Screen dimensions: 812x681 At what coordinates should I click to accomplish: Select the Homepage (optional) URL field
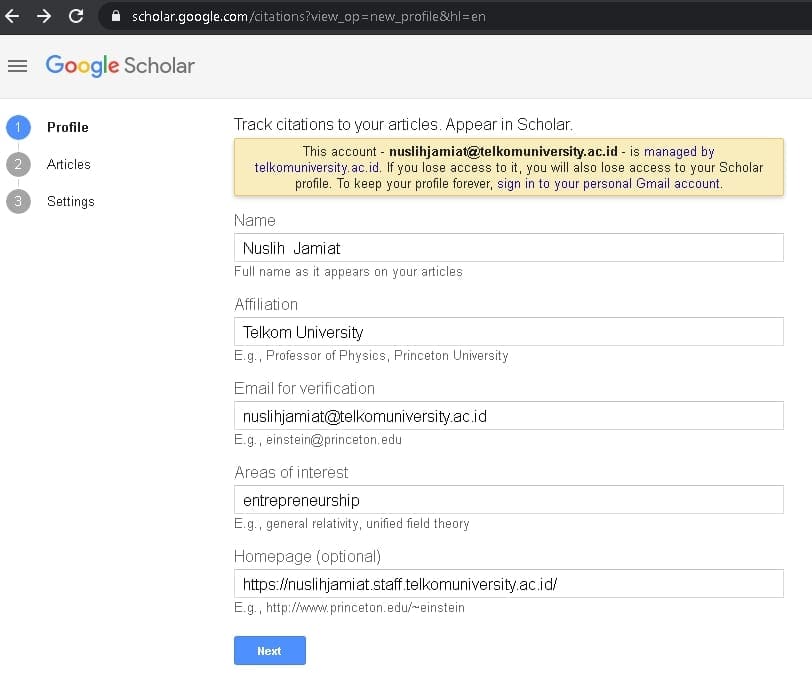[x=509, y=584]
